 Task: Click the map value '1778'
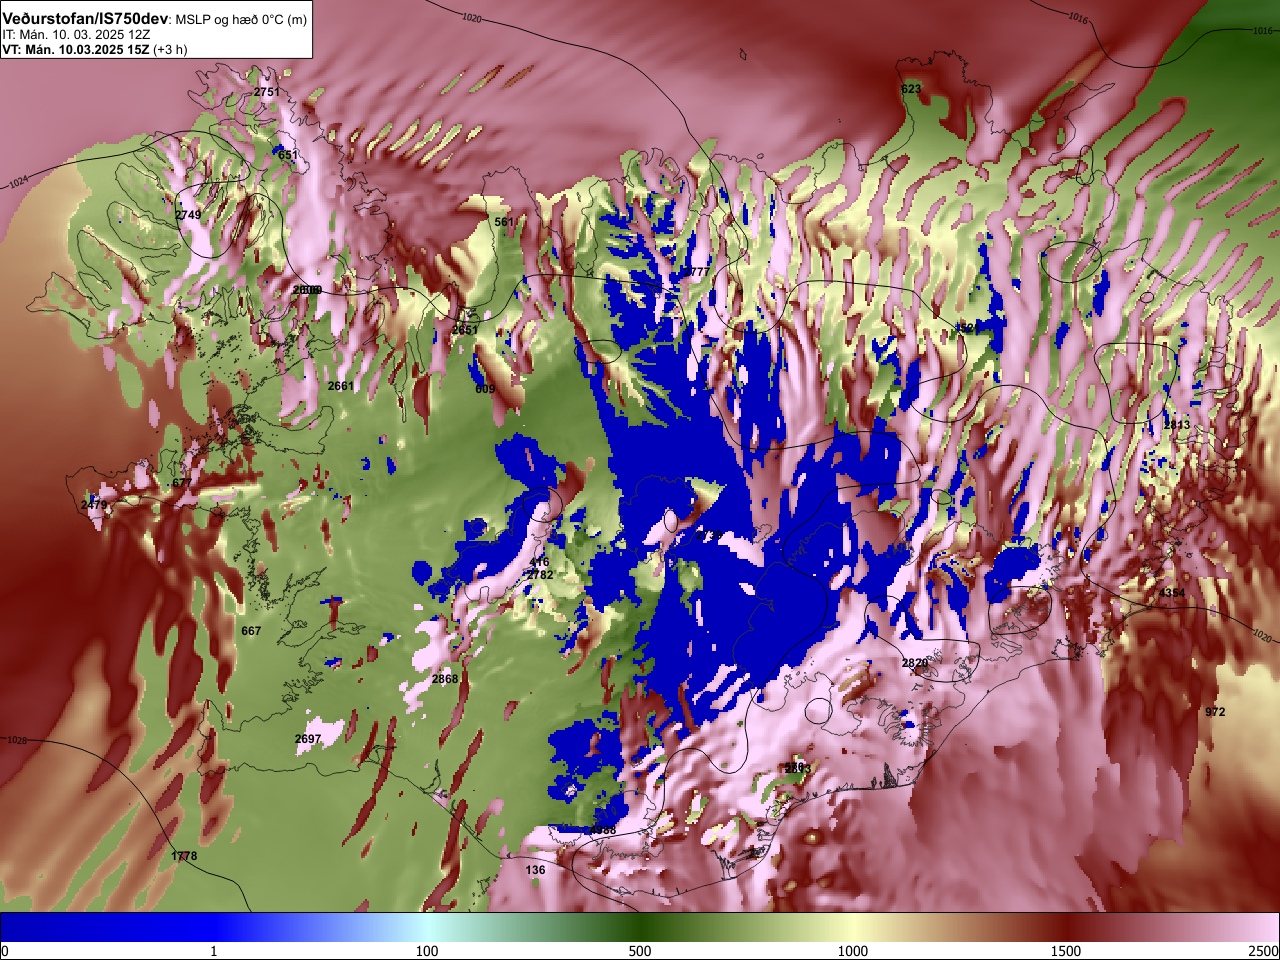tap(184, 856)
